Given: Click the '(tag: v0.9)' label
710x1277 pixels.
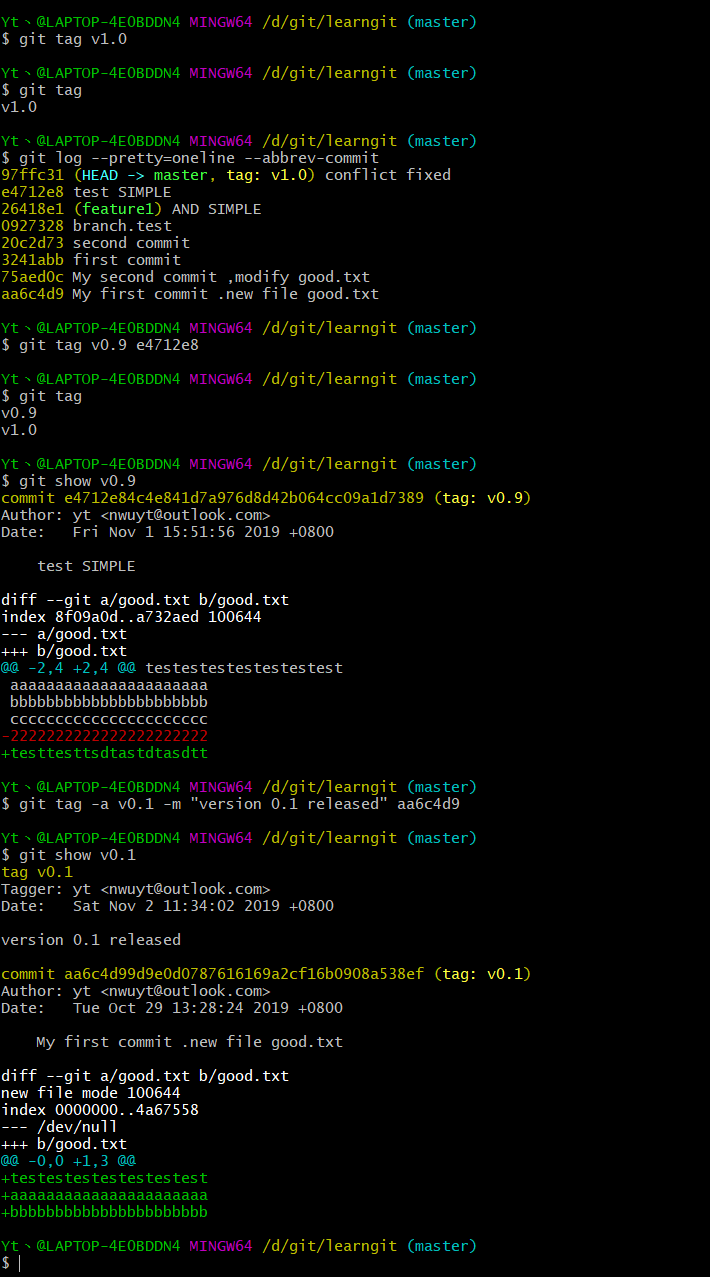Looking at the screenshot, I should point(482,498).
